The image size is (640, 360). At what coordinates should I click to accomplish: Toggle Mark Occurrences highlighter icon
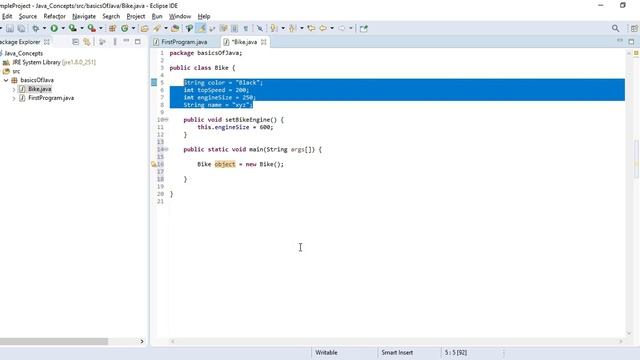tap(201, 28)
